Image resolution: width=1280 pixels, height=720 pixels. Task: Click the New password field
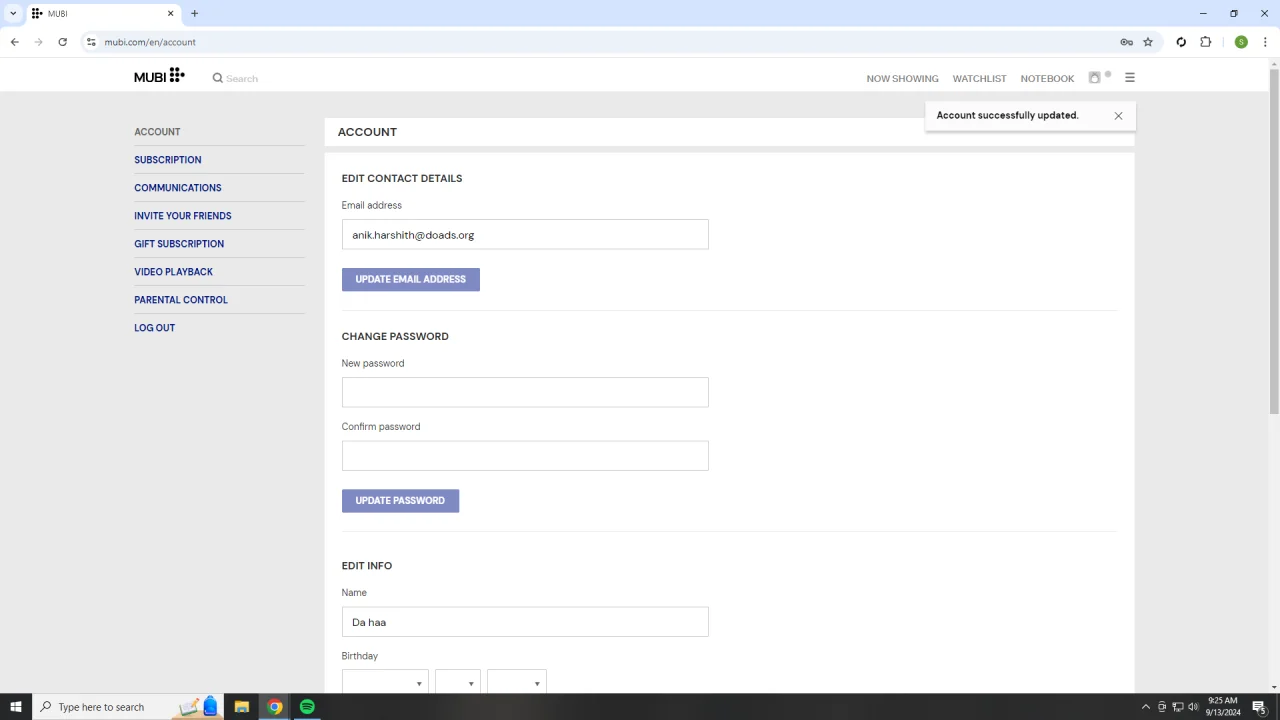click(525, 392)
